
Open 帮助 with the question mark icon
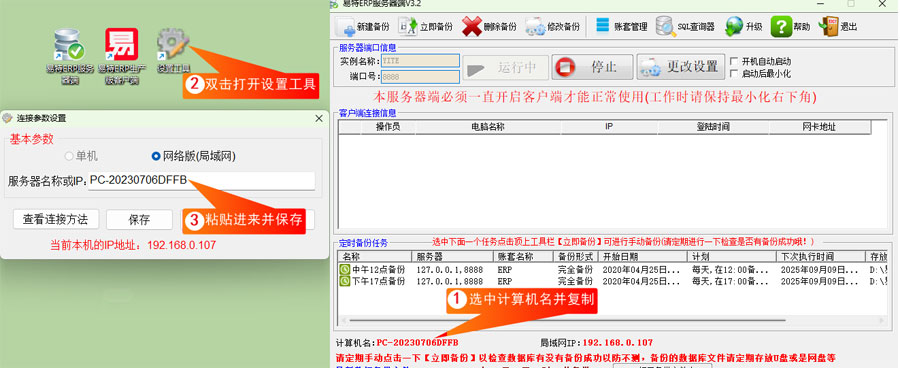(x=781, y=26)
